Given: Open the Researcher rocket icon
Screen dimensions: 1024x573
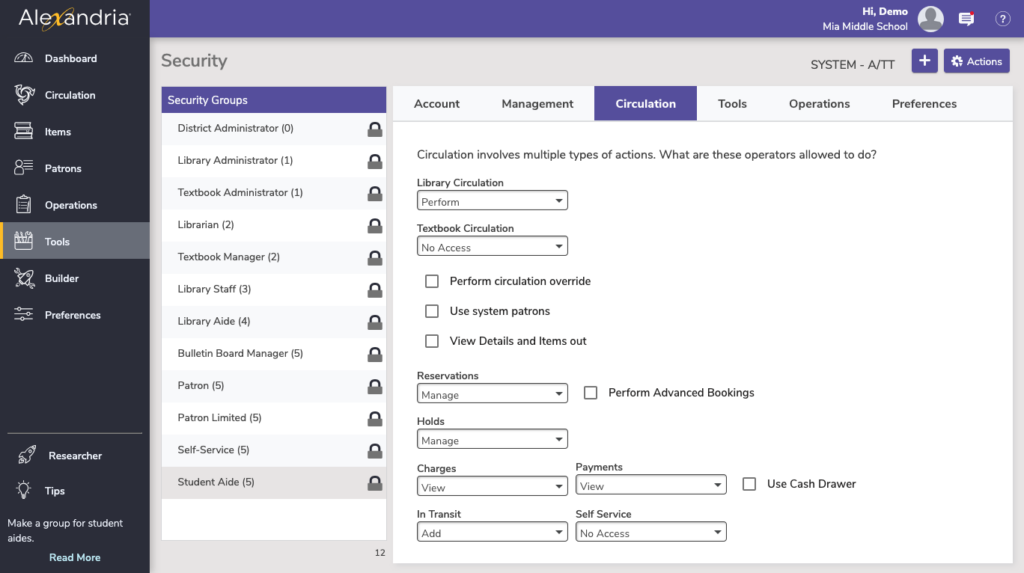Looking at the screenshot, I should click(25, 455).
